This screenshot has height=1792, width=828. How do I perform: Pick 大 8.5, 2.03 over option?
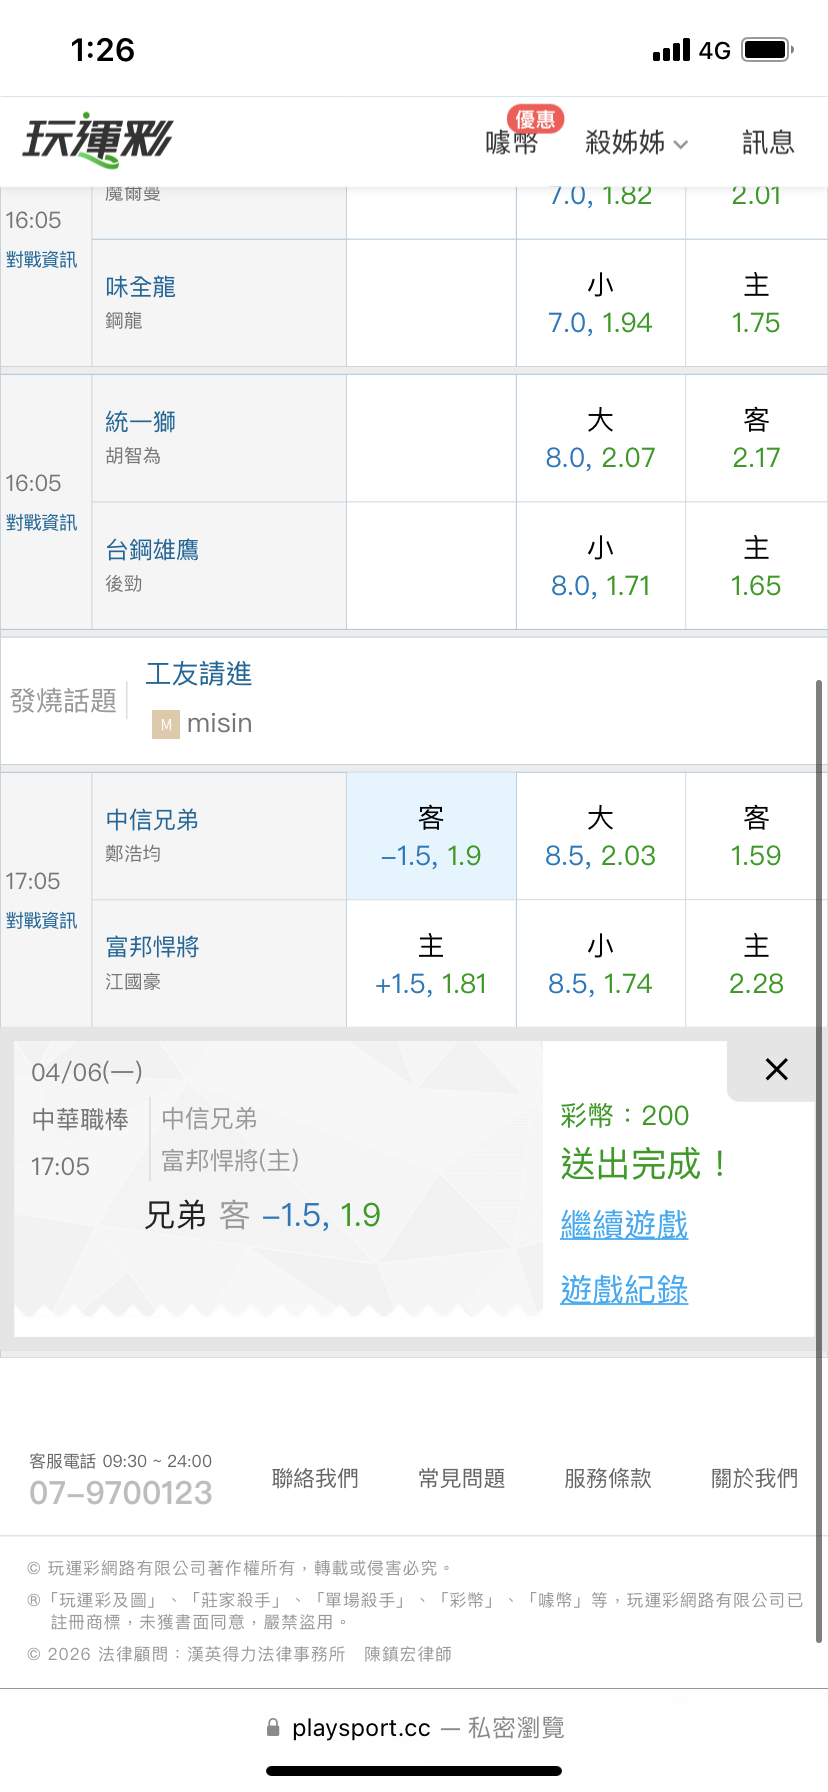pos(600,837)
